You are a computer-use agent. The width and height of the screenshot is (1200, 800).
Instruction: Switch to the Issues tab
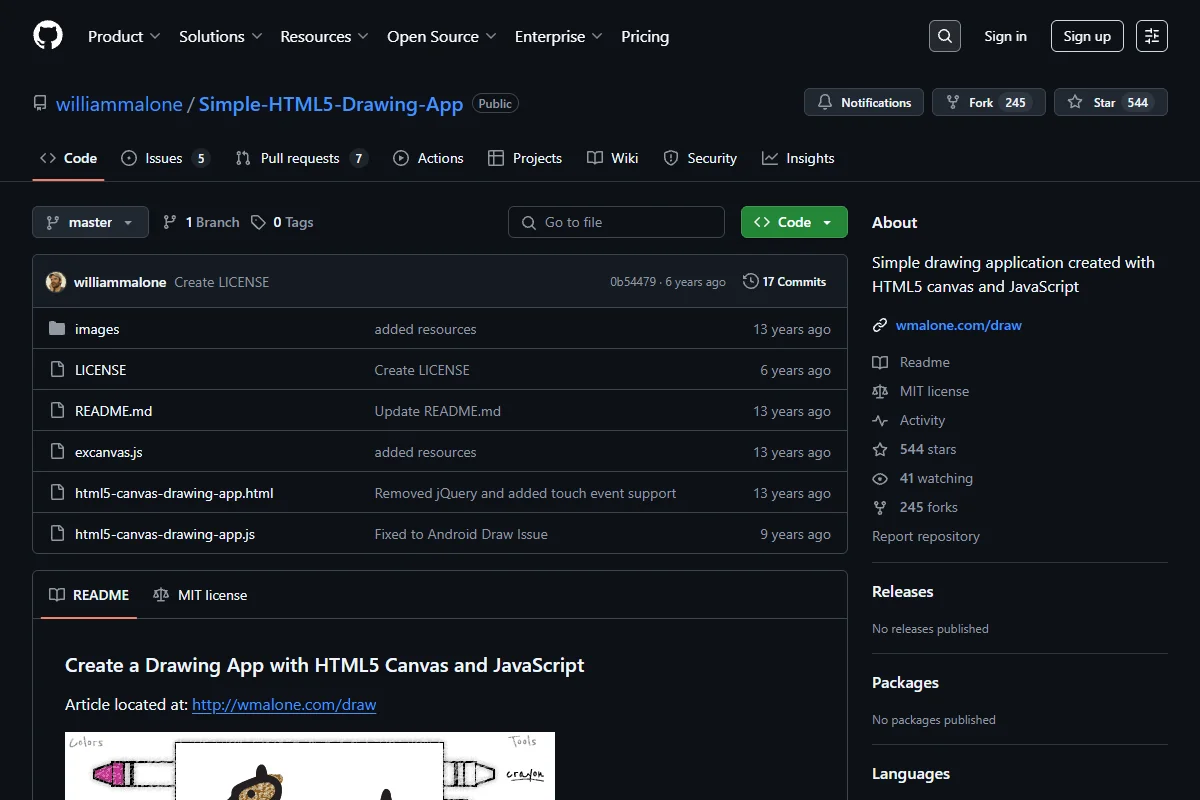(x=165, y=158)
